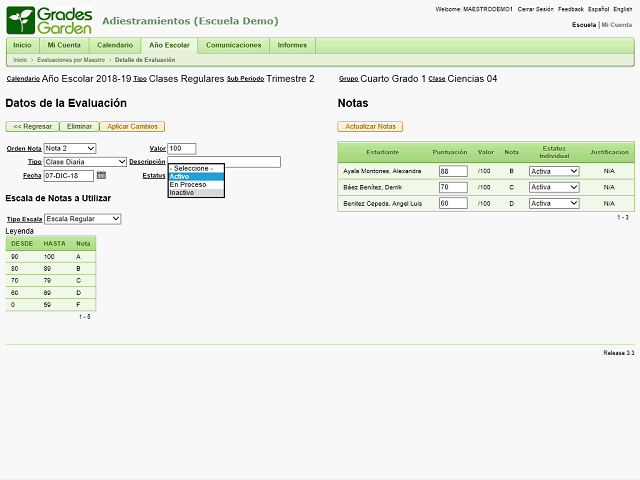
Task: Click the Estudiante column header
Action: pyautogui.click(x=382, y=152)
